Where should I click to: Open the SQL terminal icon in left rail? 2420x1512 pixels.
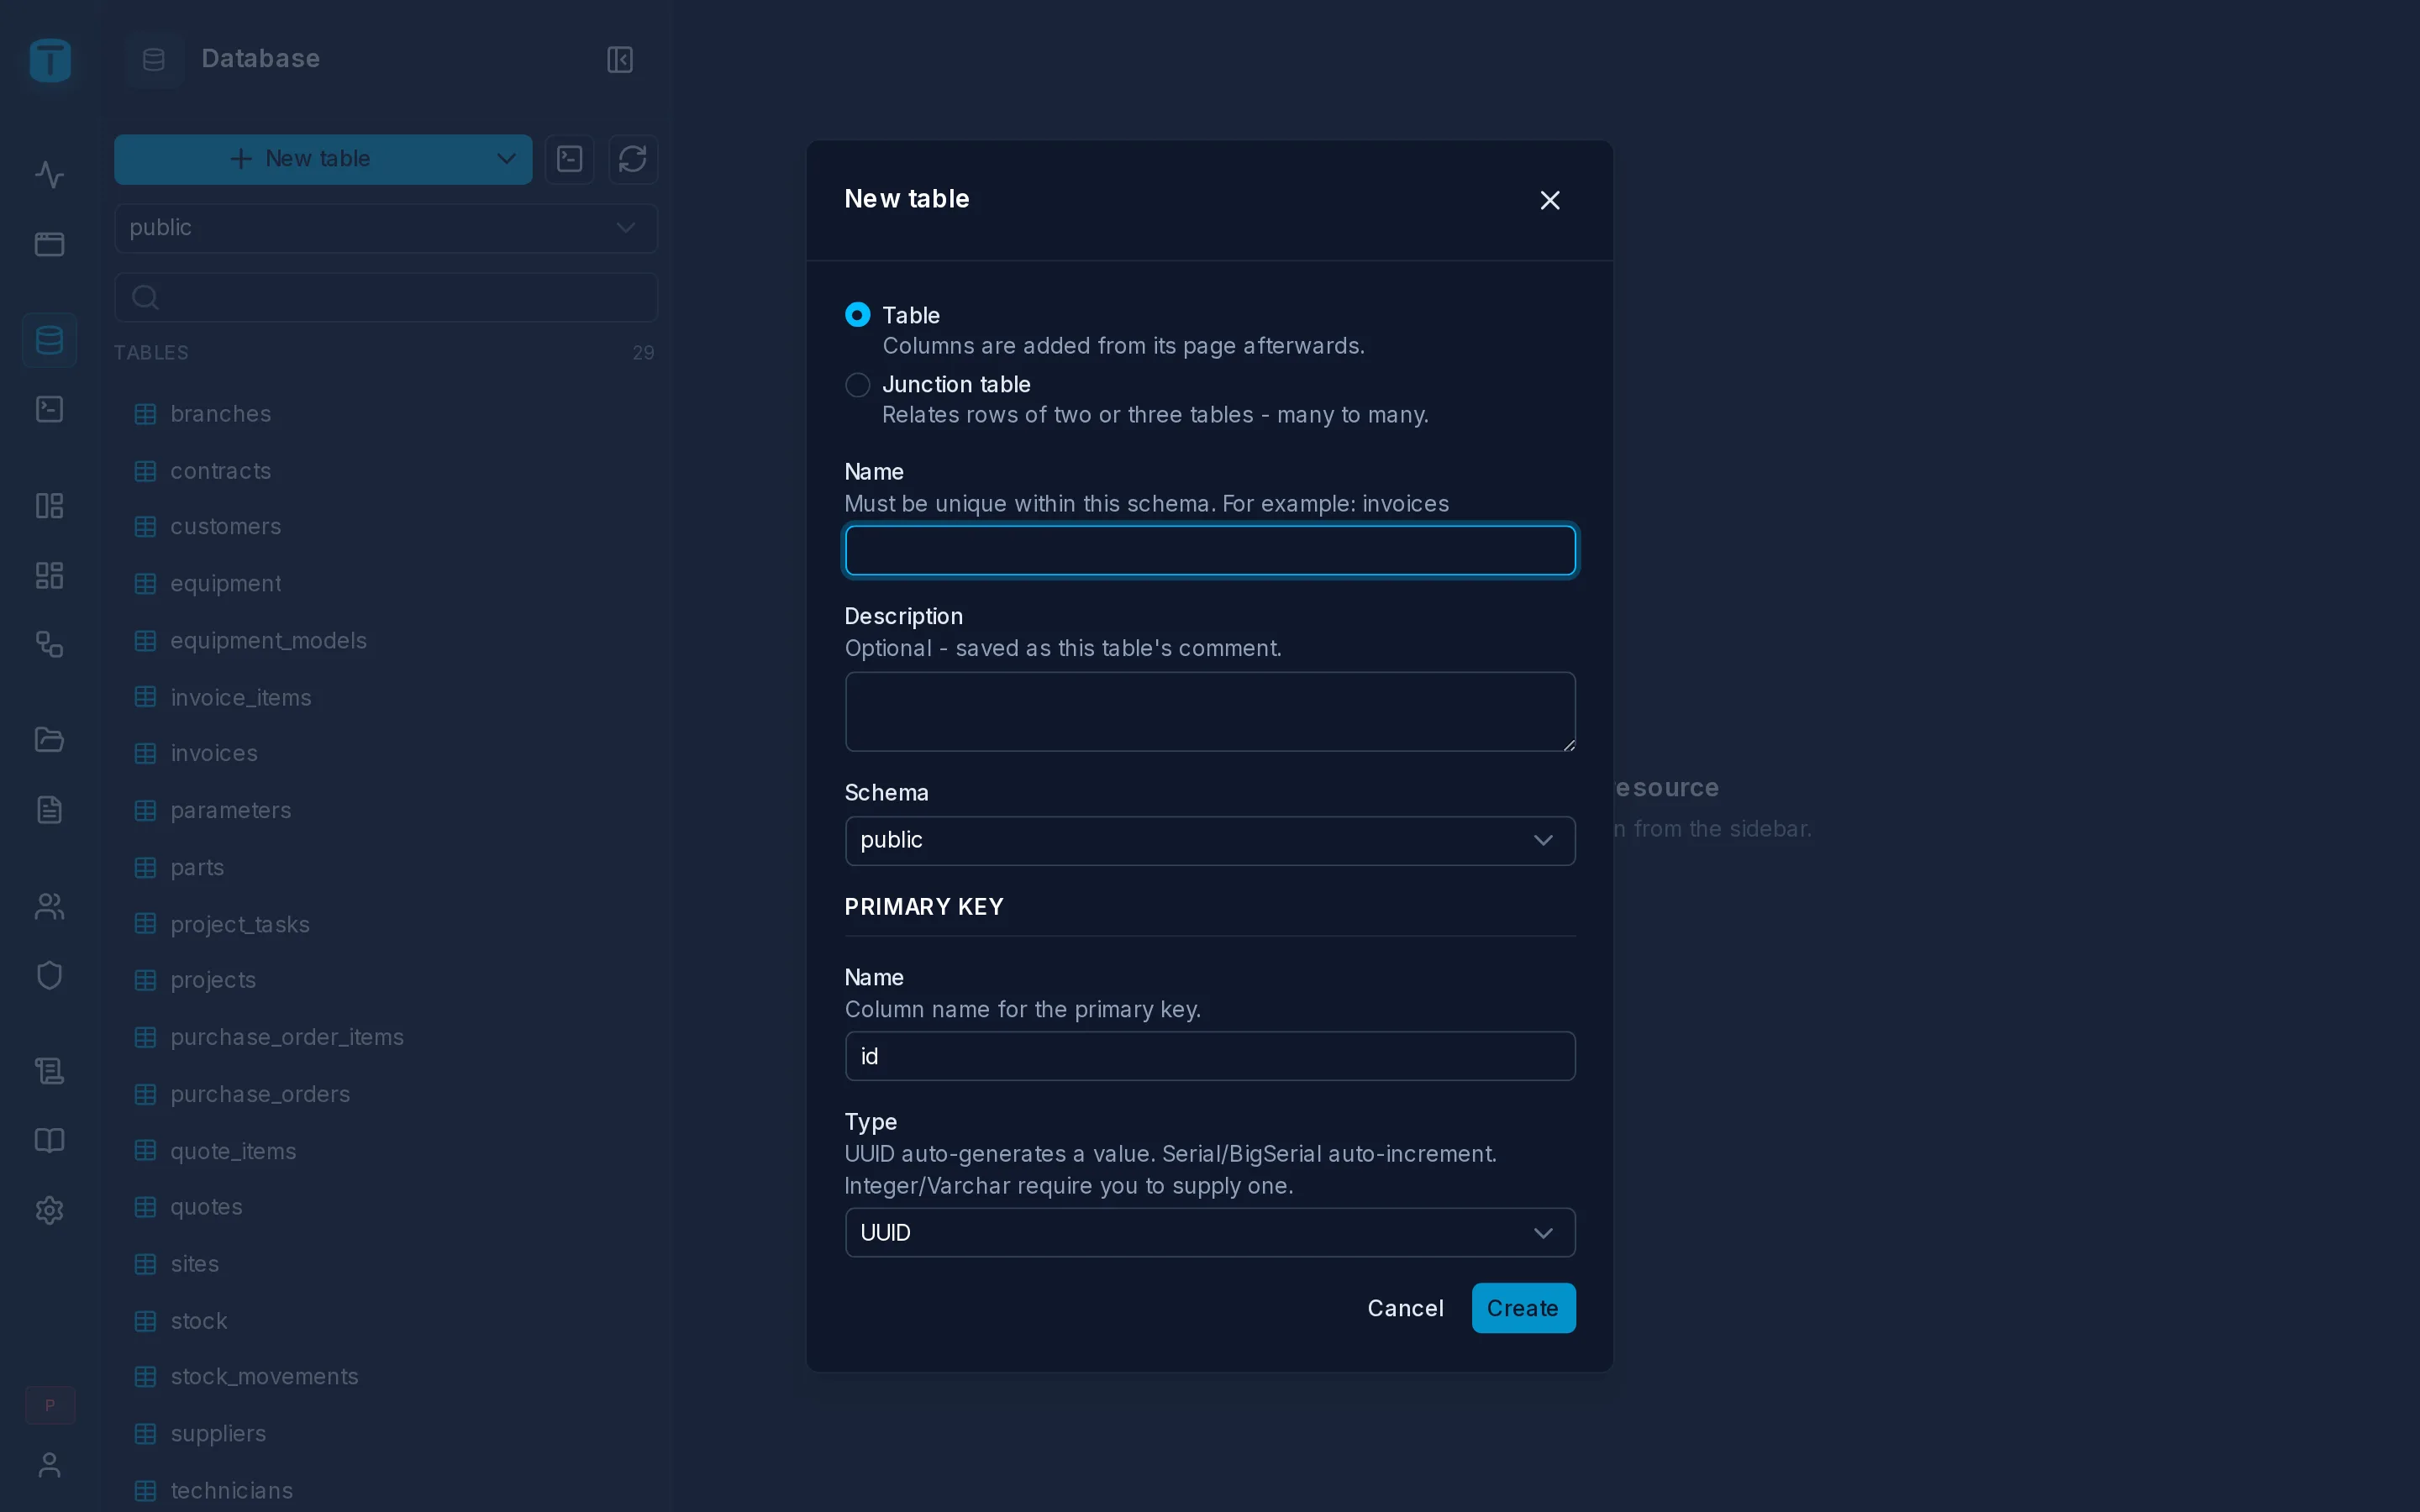50,409
